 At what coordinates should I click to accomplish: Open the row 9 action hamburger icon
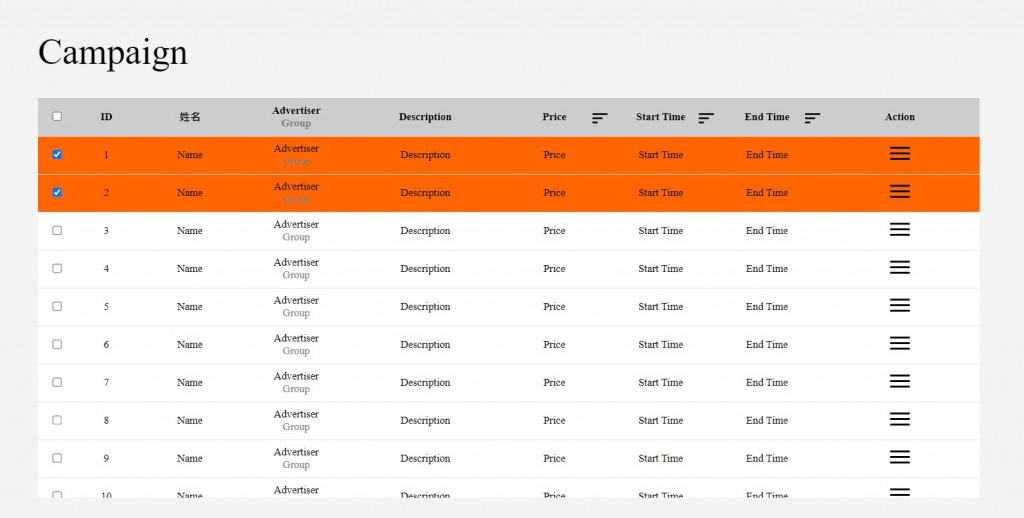click(899, 457)
